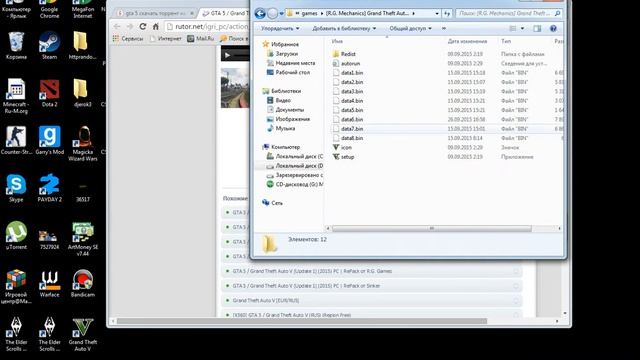This screenshot has height=360, width=640.
Task: Open Сервисы bookmark in Chrome
Action: point(128,38)
